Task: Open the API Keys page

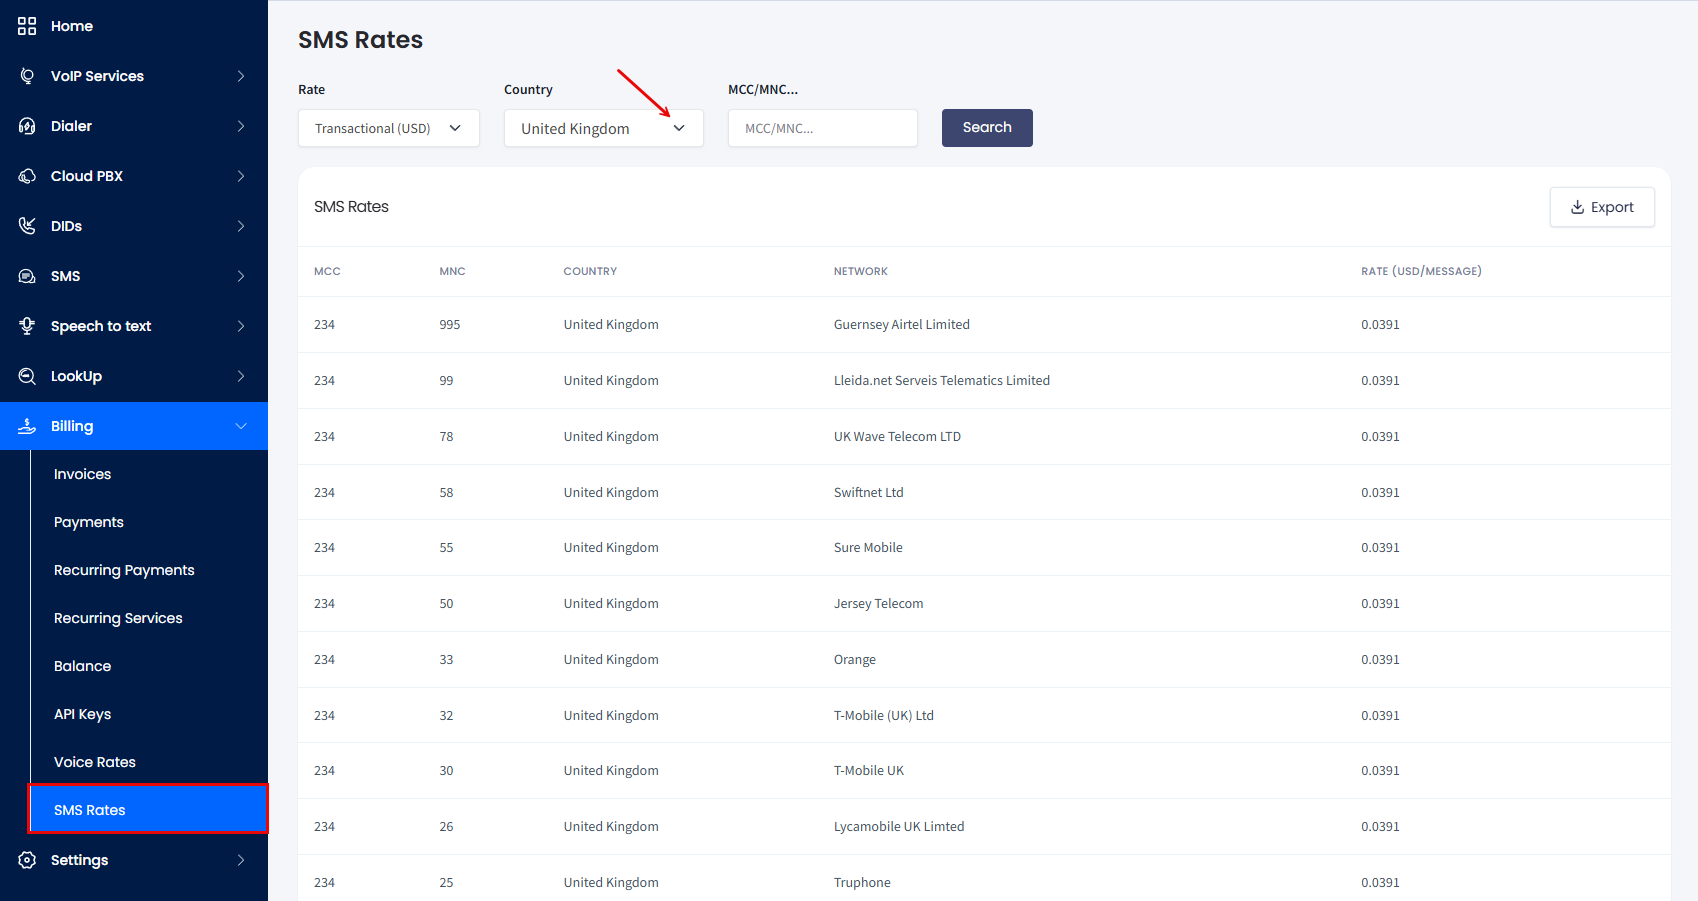Action: 82,714
